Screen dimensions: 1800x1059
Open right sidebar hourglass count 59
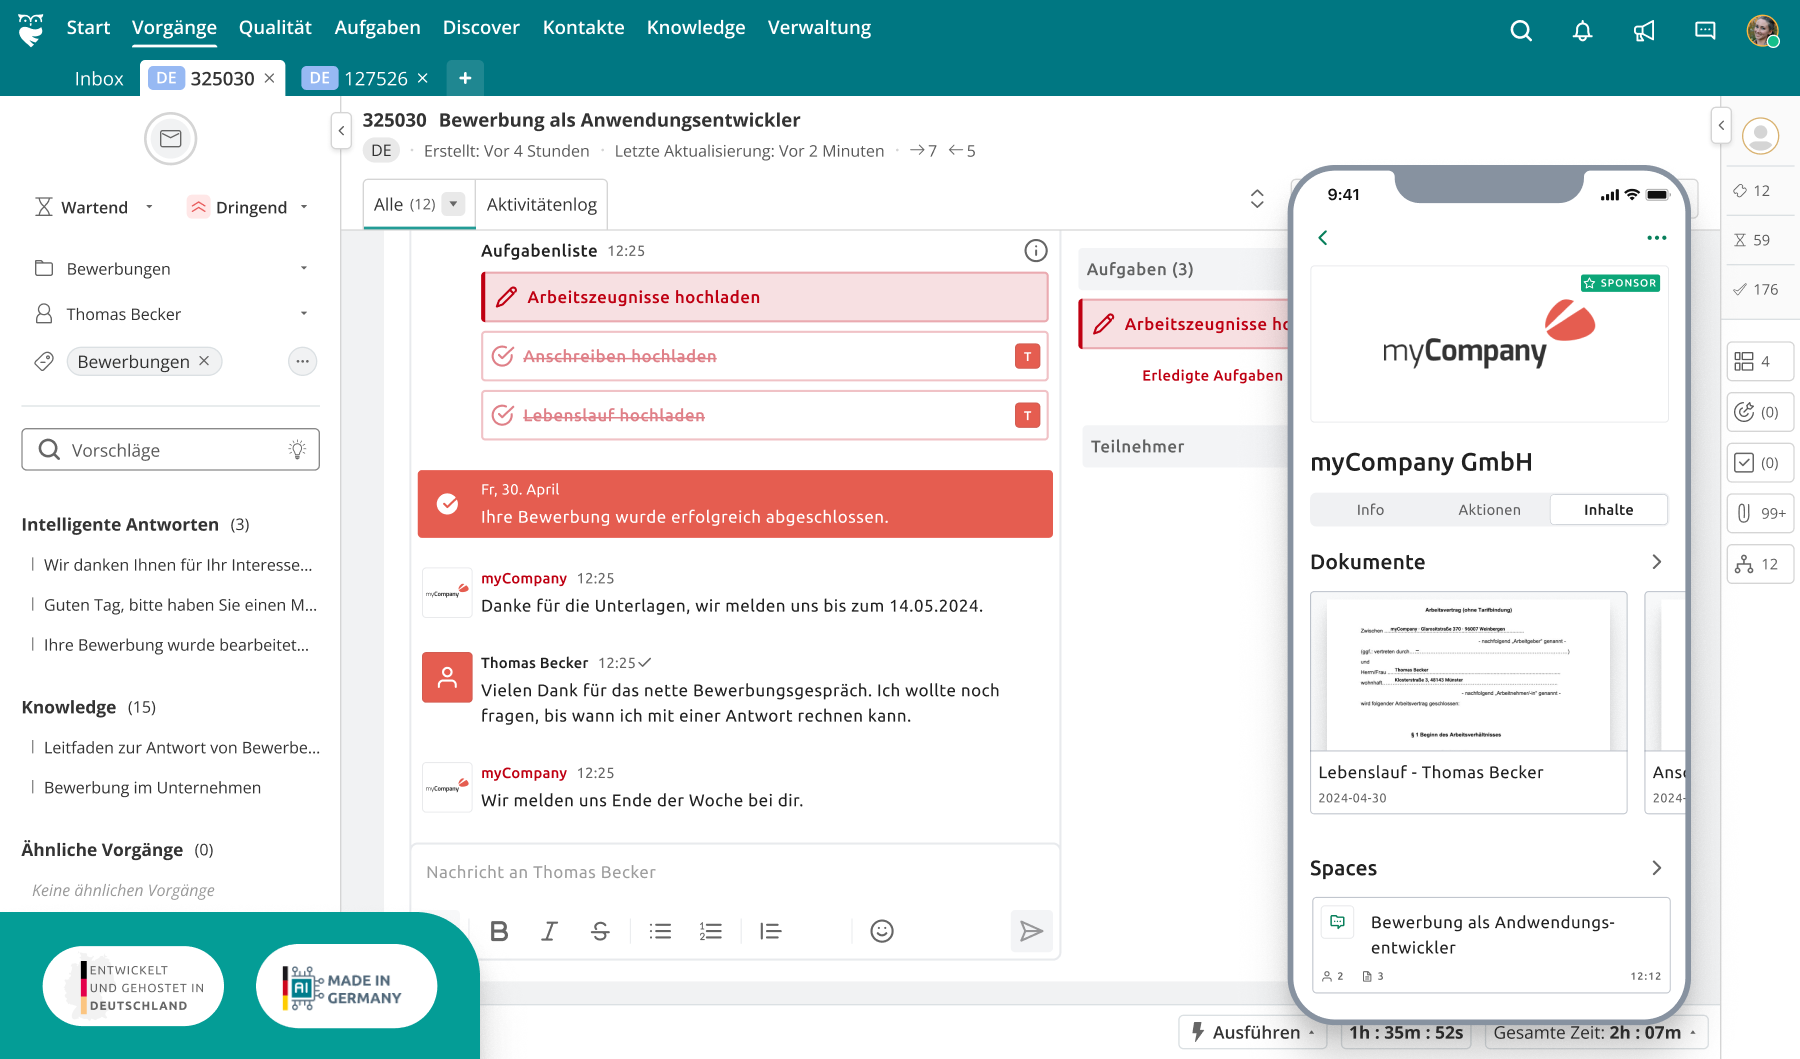tap(1752, 240)
